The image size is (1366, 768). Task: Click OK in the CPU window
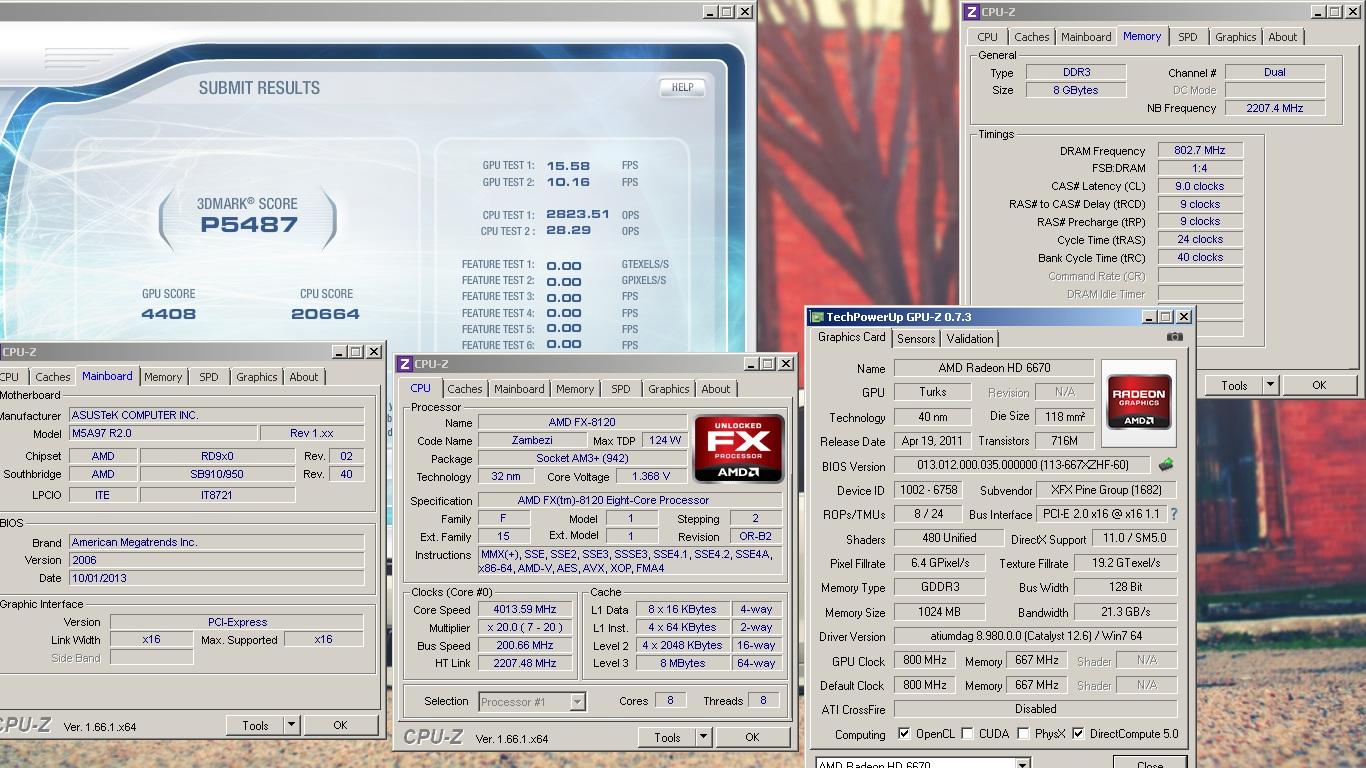click(x=752, y=737)
